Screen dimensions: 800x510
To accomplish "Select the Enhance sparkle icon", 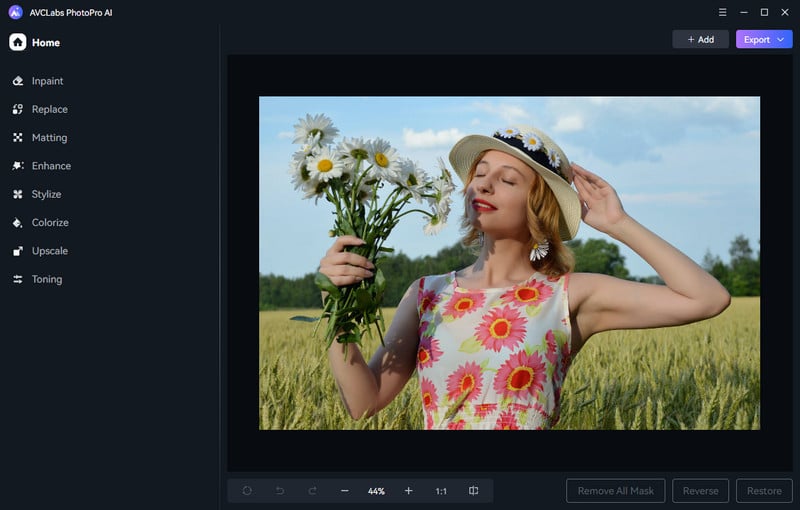I will click(x=18, y=166).
